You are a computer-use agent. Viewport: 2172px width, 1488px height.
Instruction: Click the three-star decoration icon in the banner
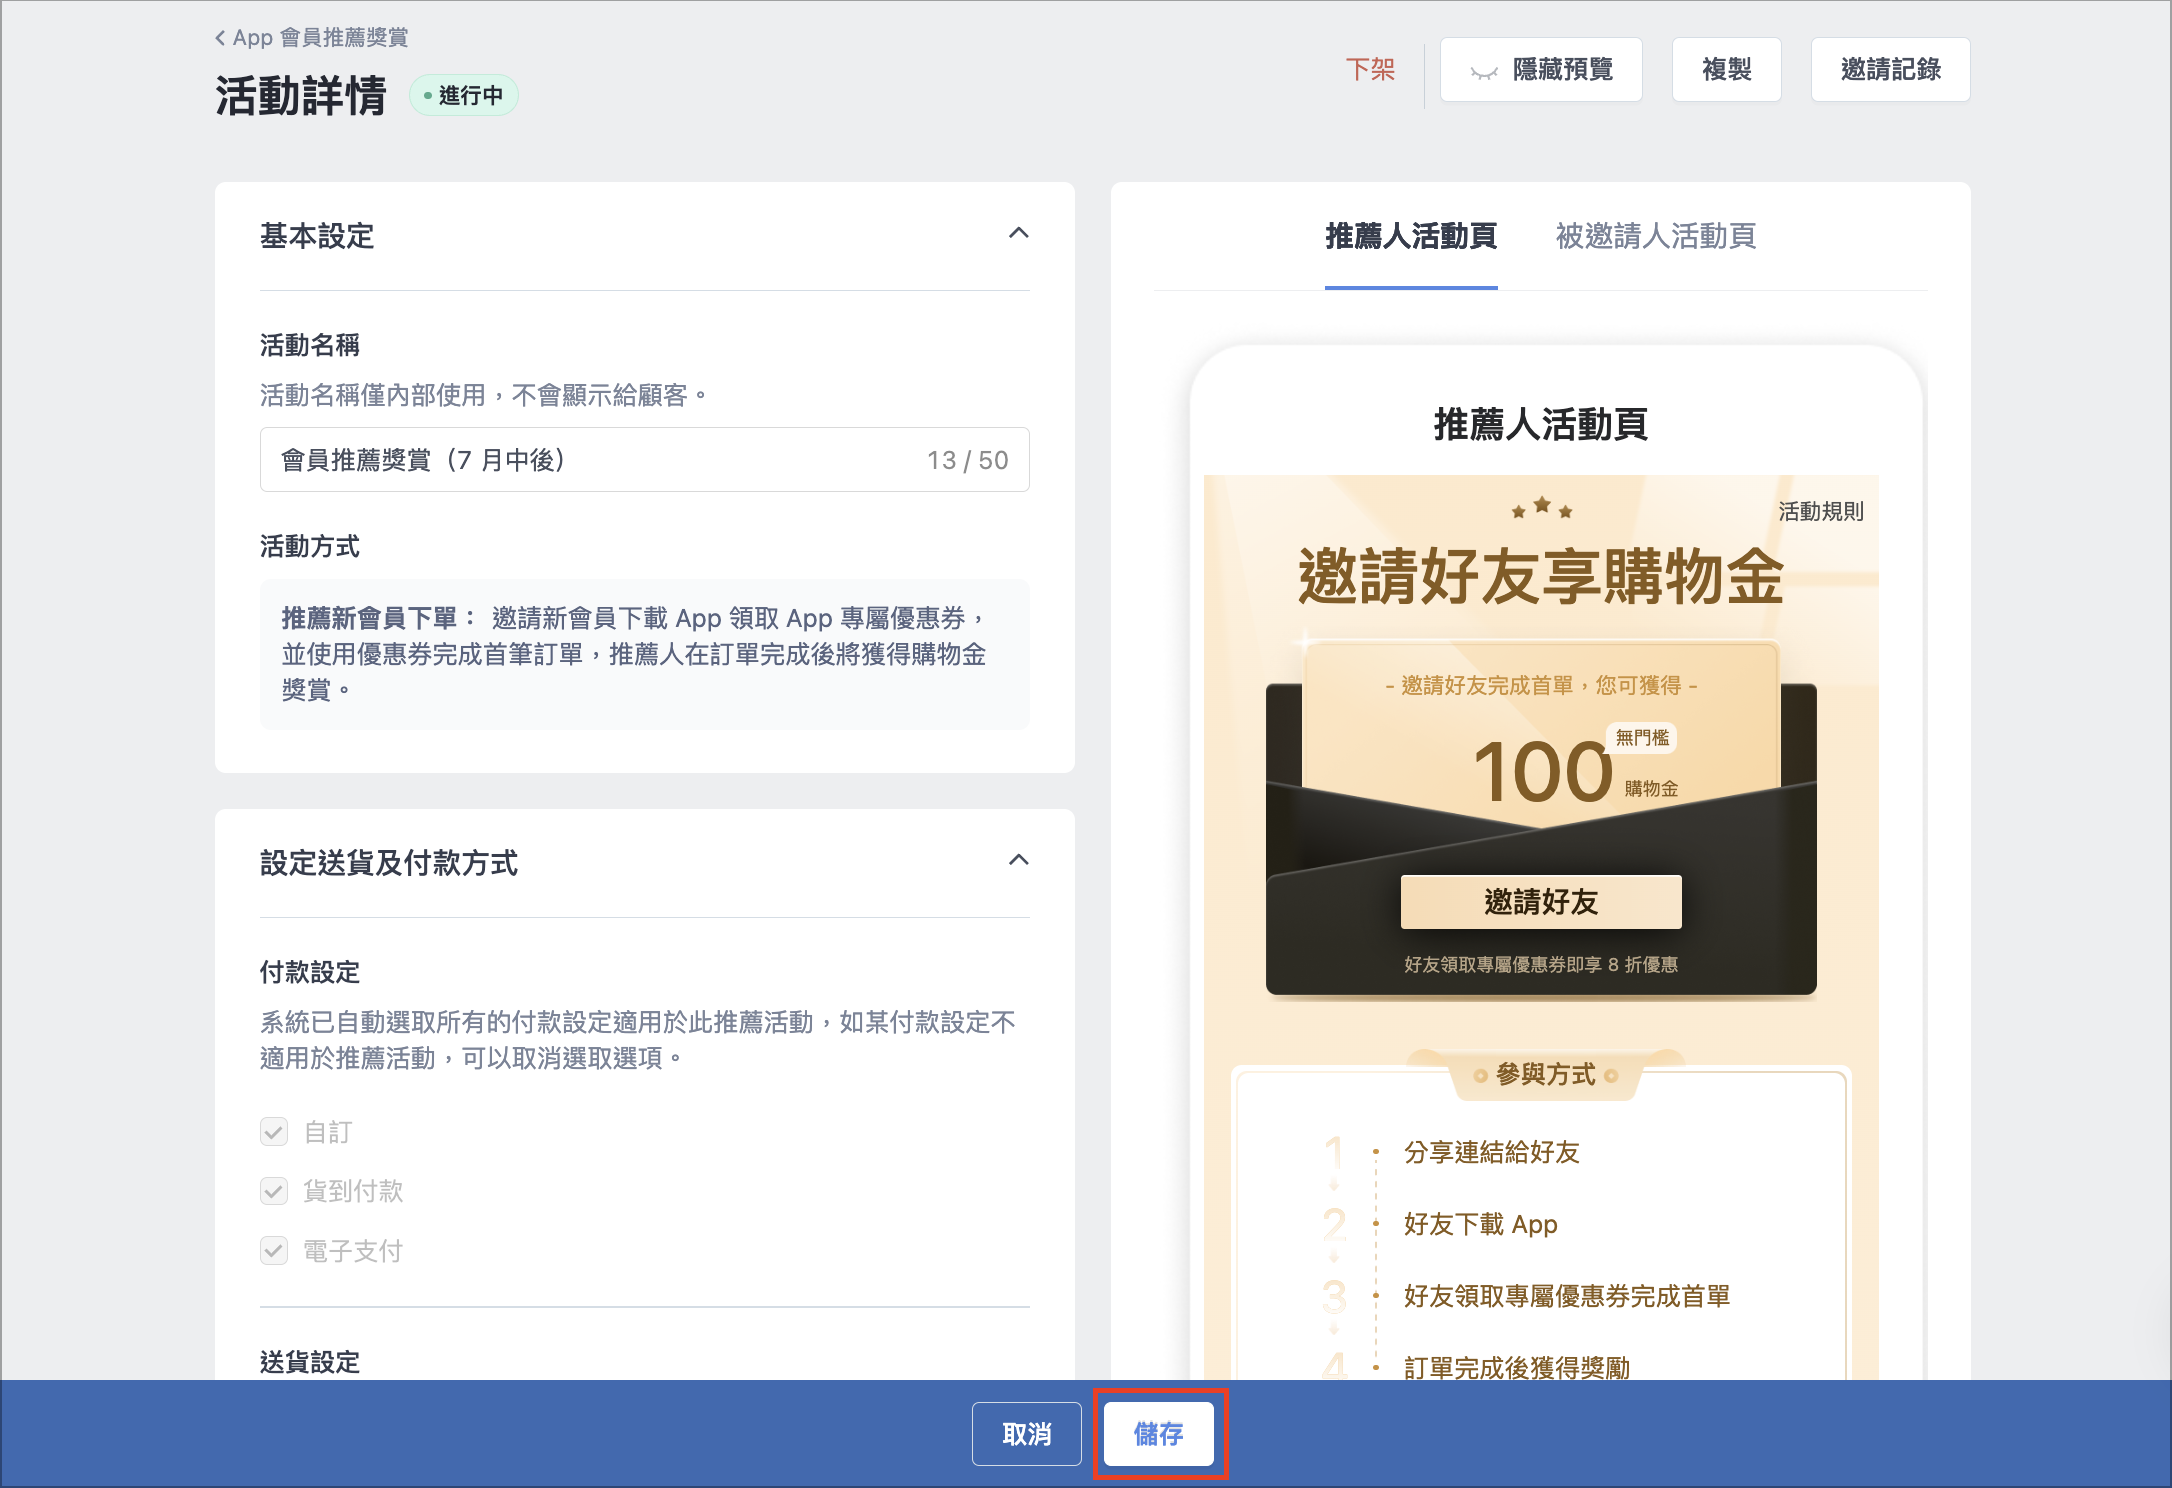(1542, 508)
